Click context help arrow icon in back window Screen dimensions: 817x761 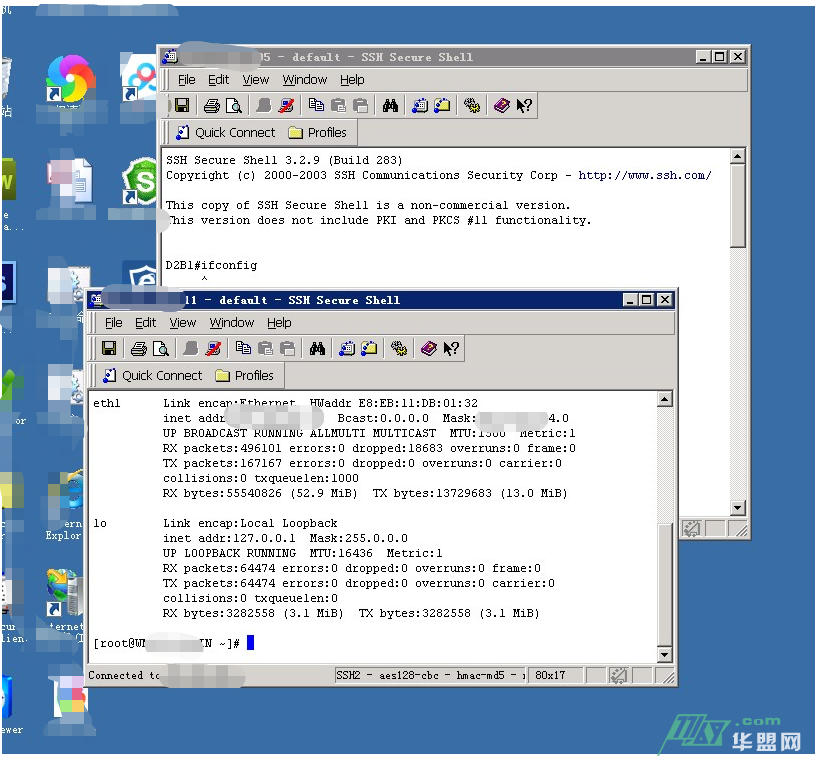coord(524,105)
